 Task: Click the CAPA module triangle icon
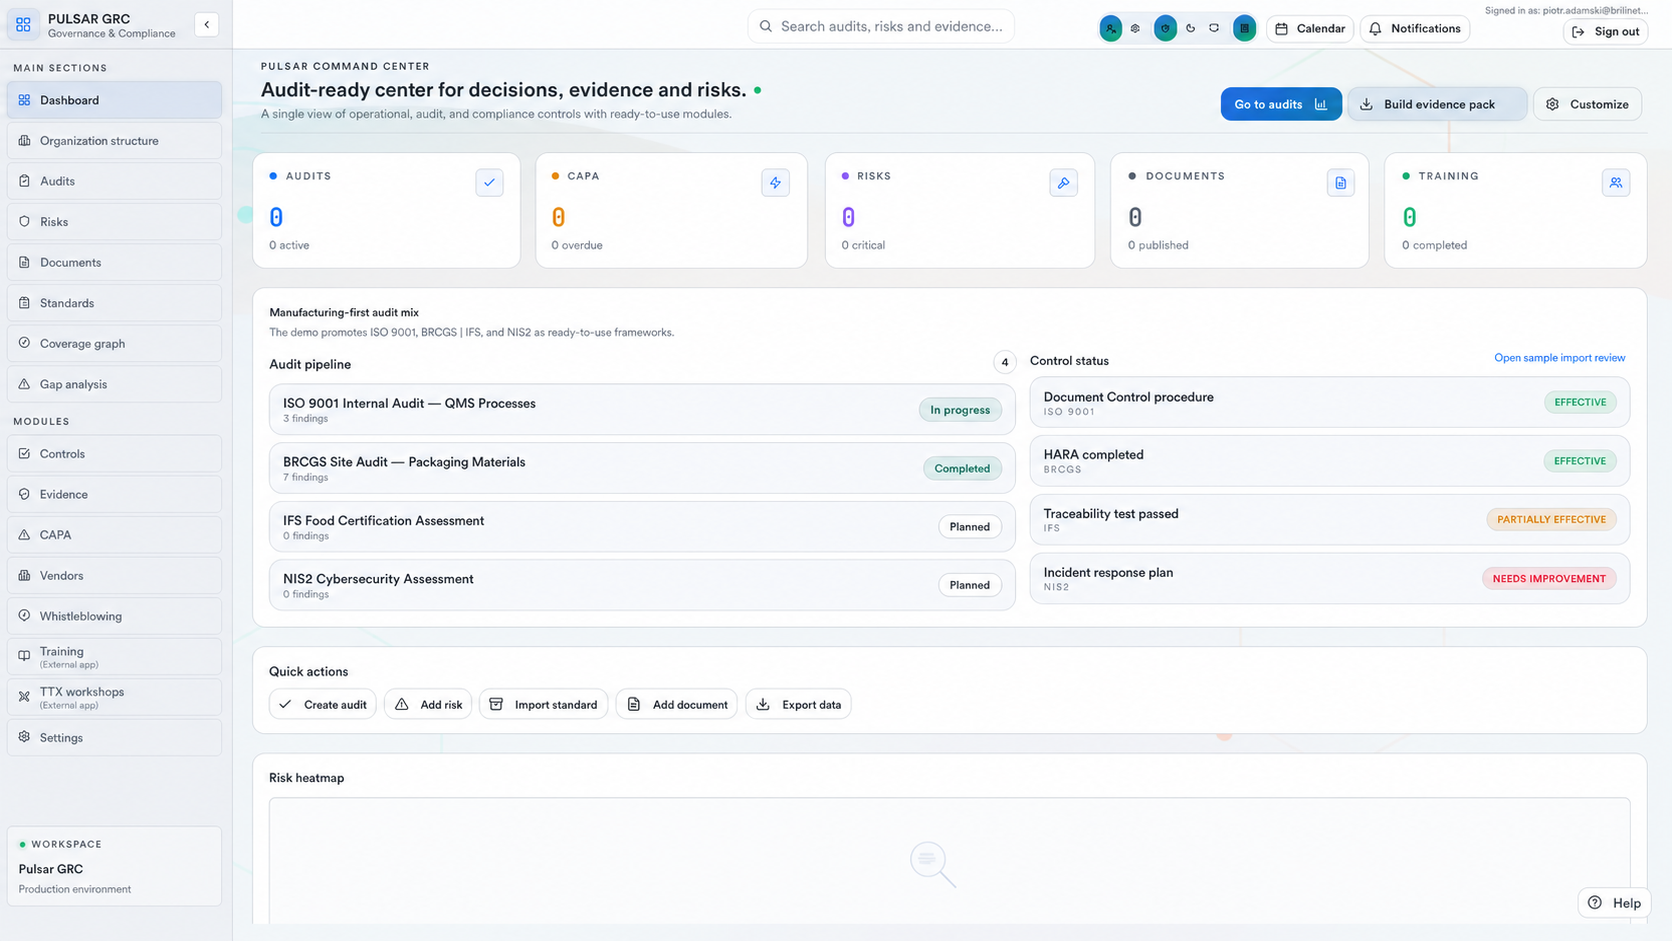[x=24, y=535]
